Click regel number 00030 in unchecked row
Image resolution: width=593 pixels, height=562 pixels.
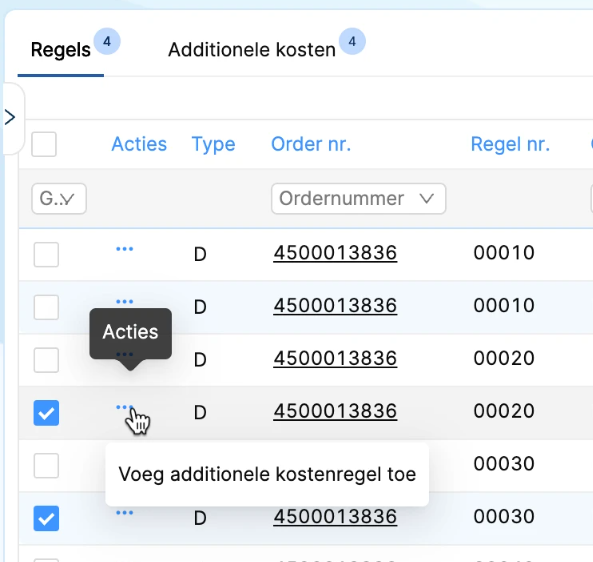(504, 464)
